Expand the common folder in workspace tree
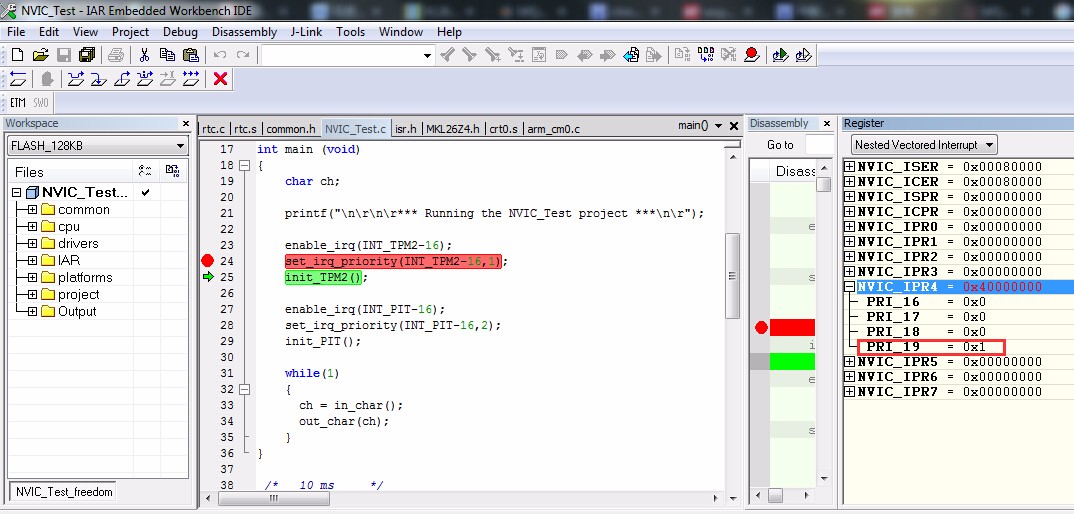 (x=32, y=210)
